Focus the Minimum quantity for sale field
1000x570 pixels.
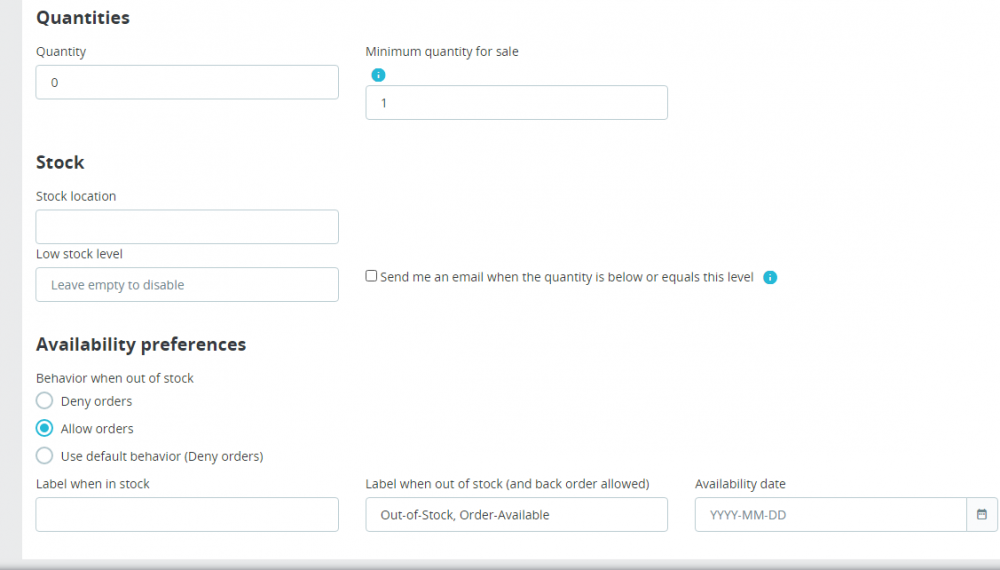[x=516, y=102]
